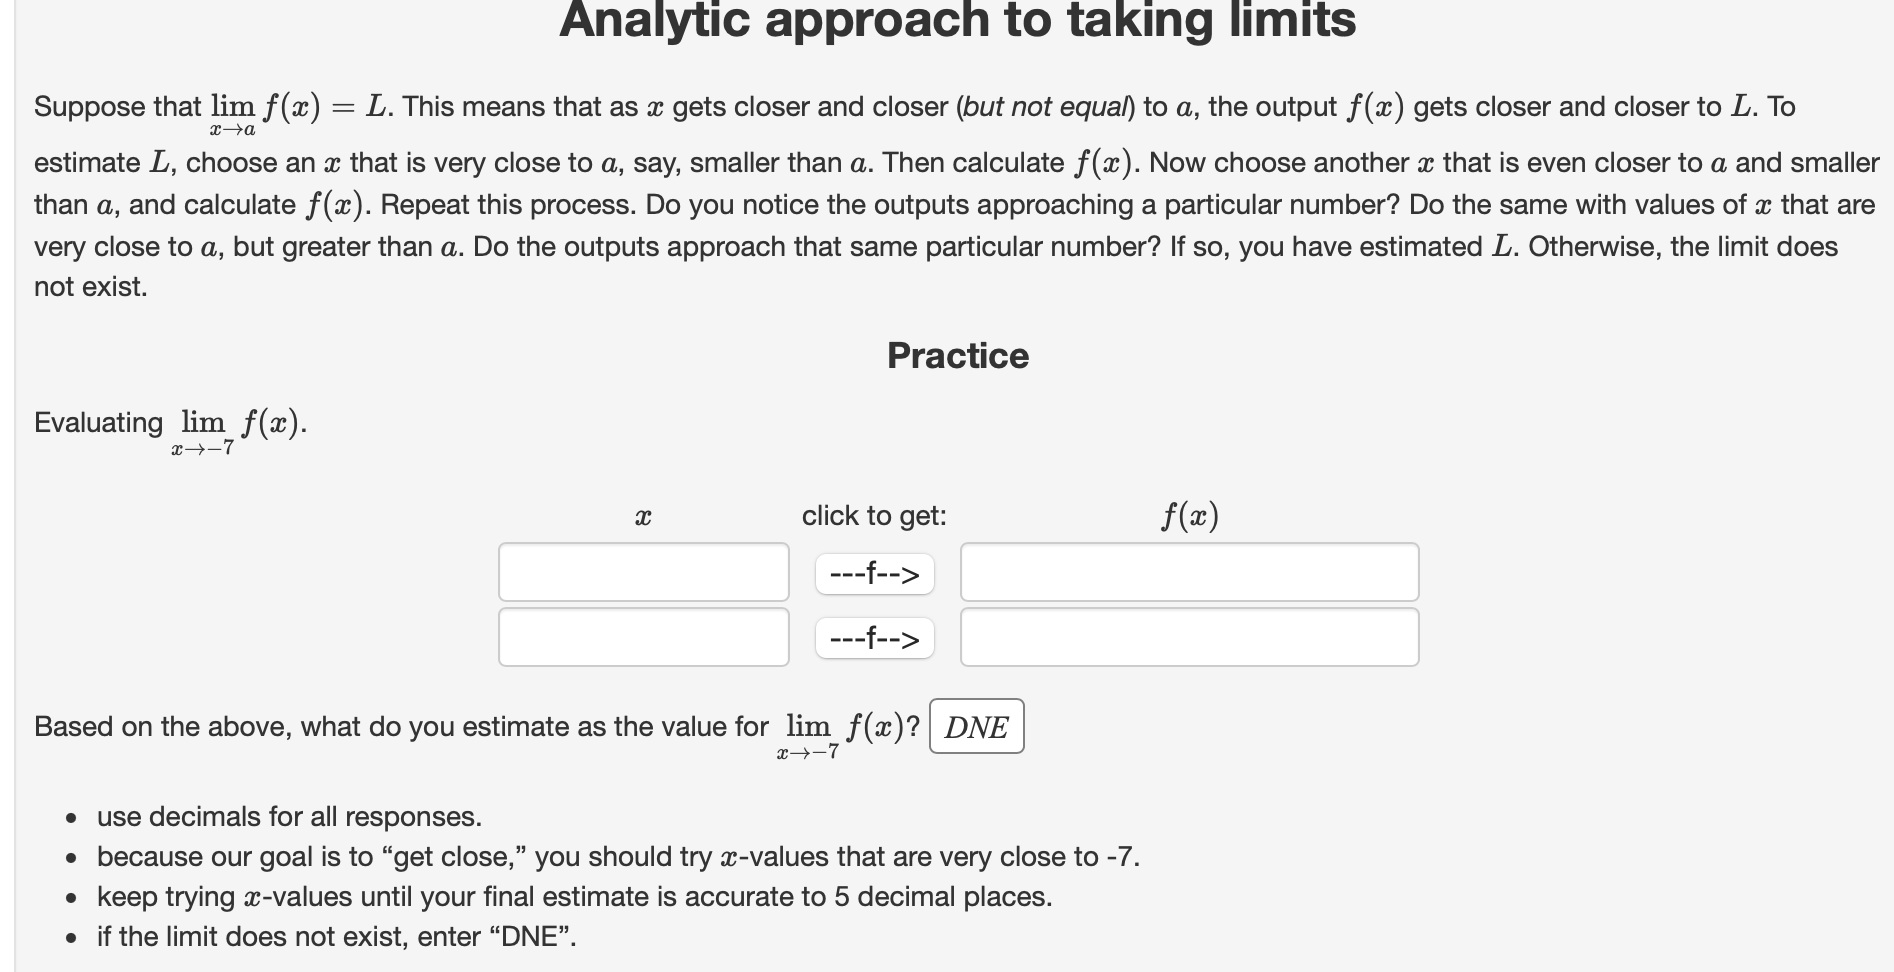Click the "Evaluating lim f(x)" expression
Image resolution: width=1894 pixels, height=972 pixels.
click(168, 425)
